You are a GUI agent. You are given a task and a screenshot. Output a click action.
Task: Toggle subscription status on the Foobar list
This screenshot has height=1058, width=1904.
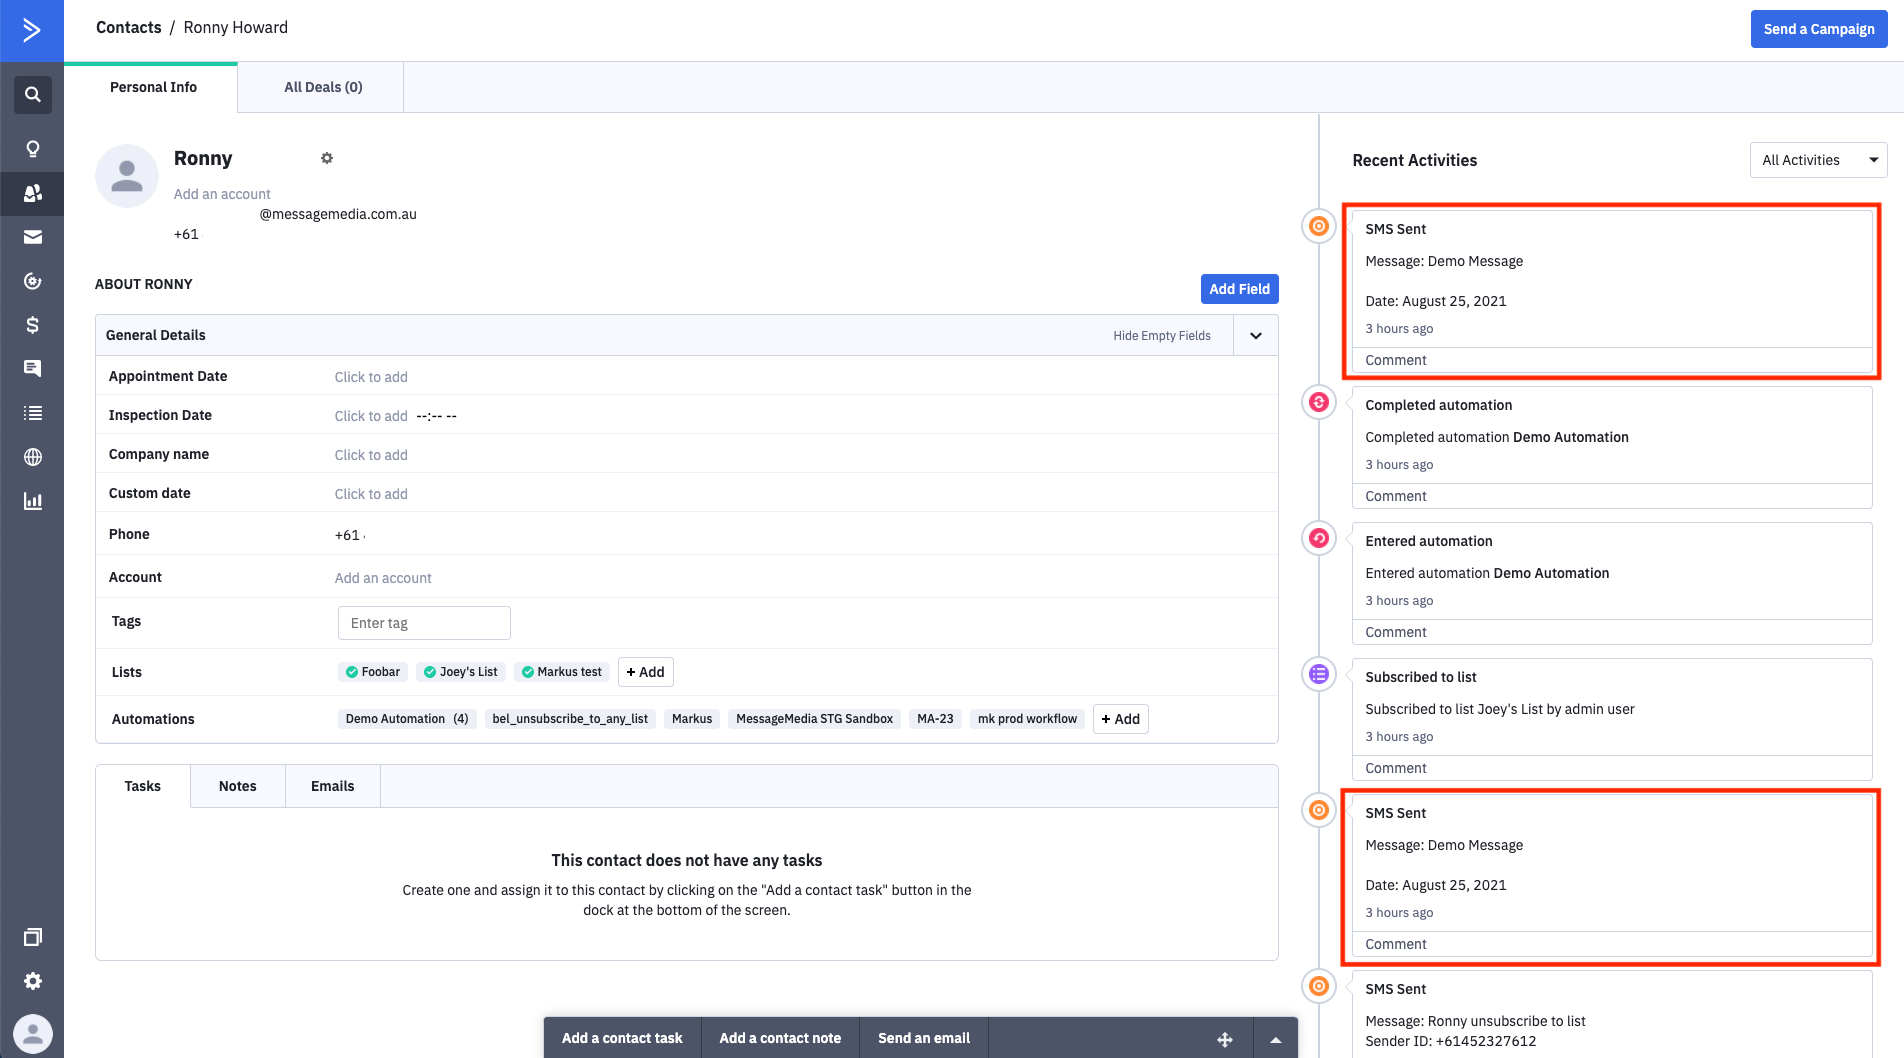tap(352, 671)
